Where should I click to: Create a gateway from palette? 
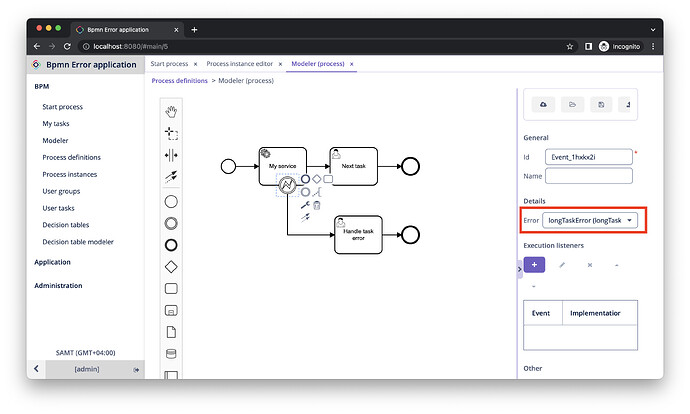click(171, 267)
